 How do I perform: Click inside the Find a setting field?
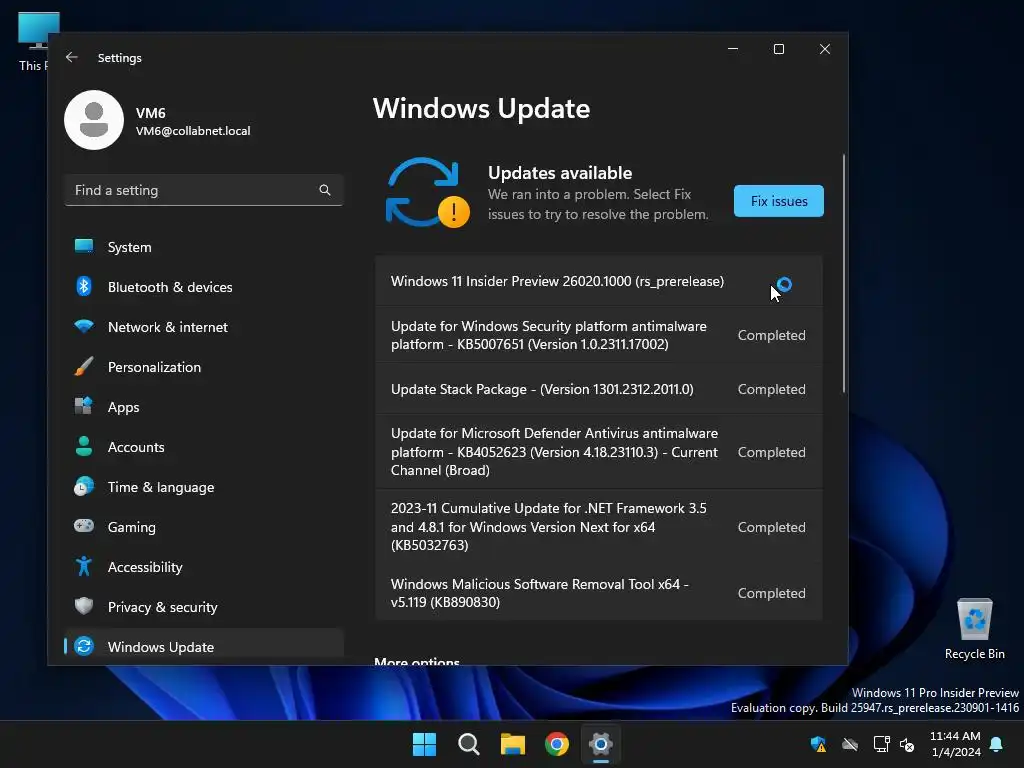(x=204, y=190)
